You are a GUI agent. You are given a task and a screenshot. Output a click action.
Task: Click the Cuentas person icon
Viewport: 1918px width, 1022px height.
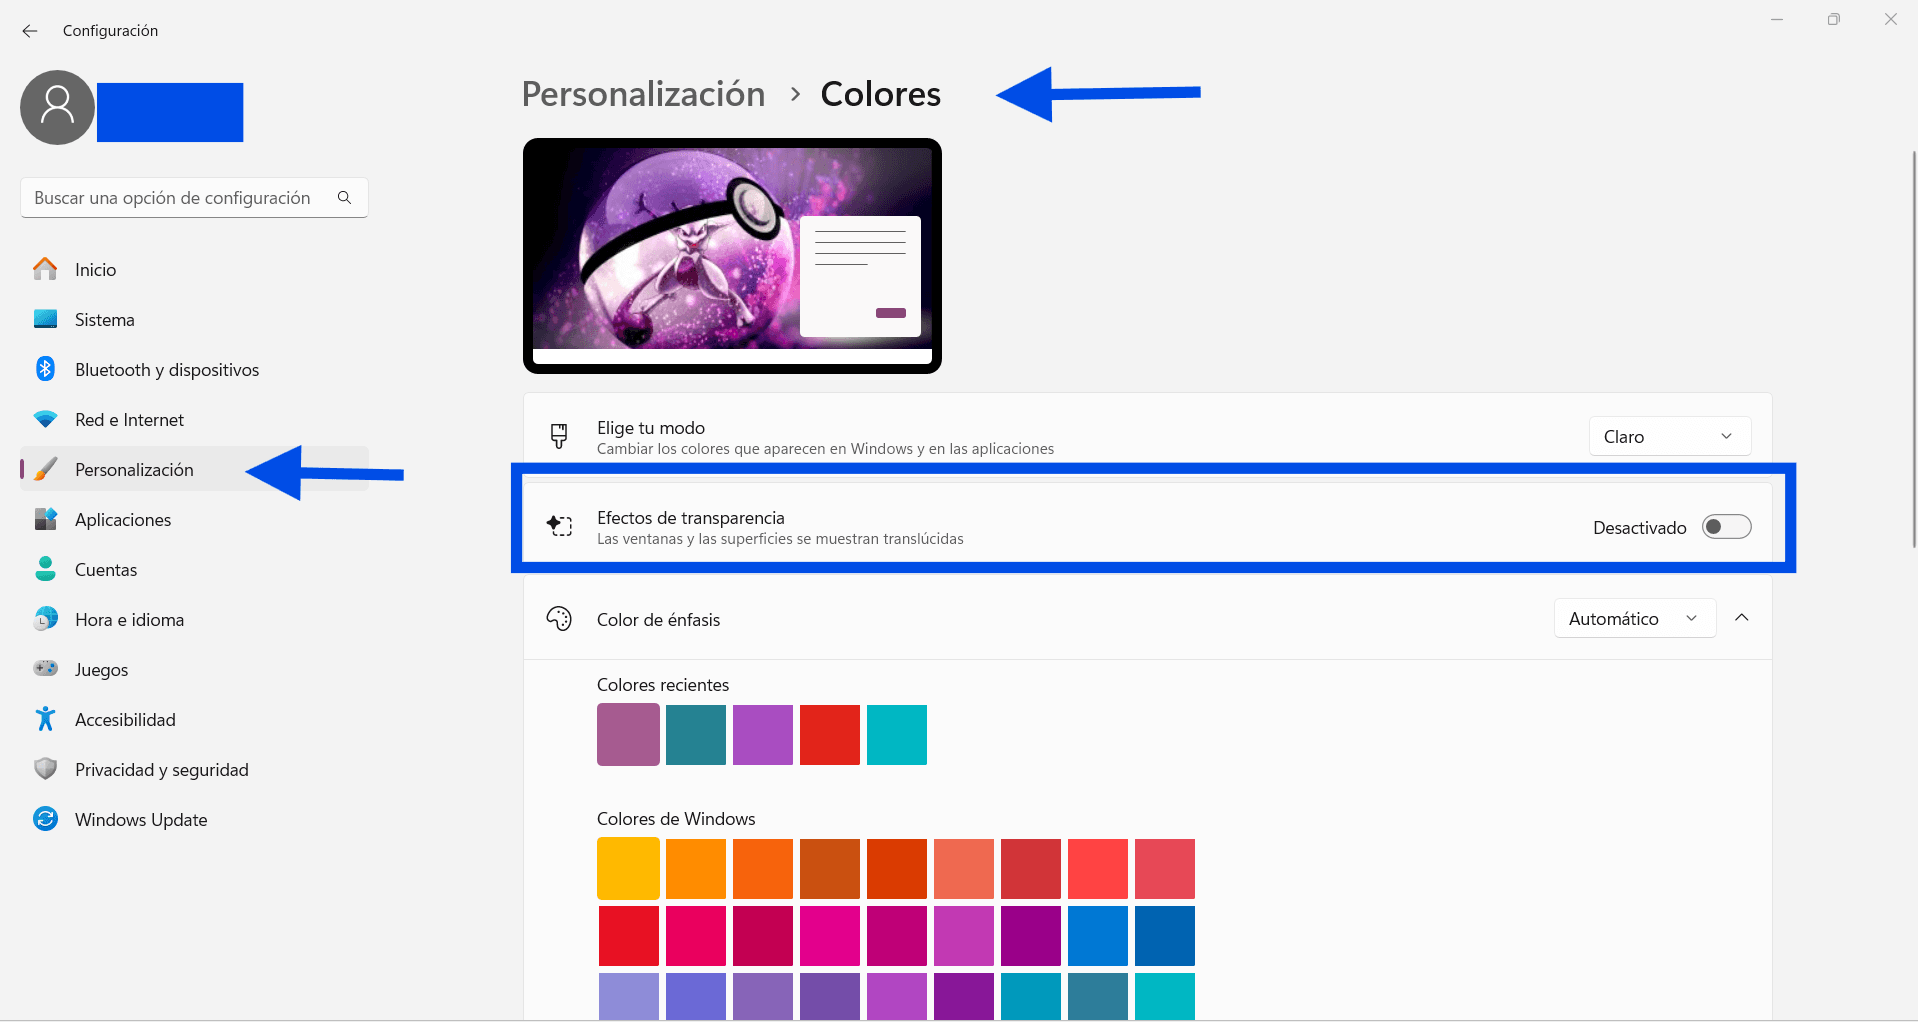click(45, 569)
